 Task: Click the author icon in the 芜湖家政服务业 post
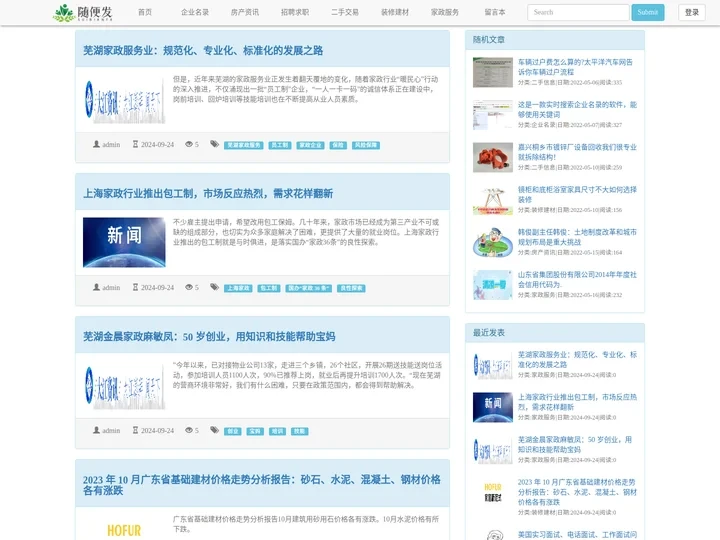[96, 144]
